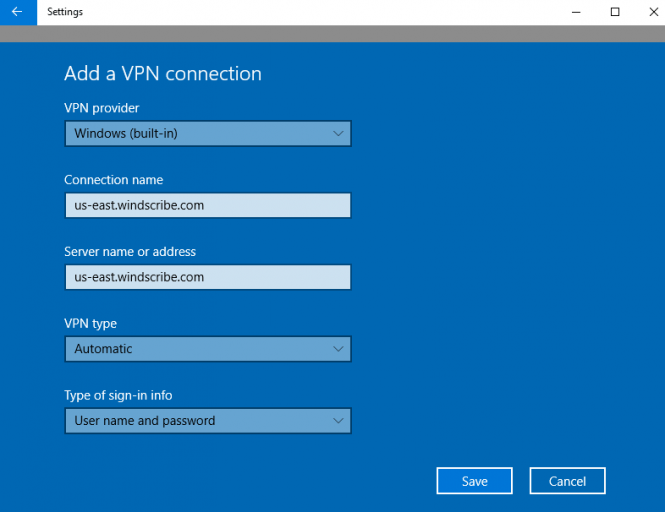Click the 'Add a VPN connection' heading
The width and height of the screenshot is (665, 512).
coord(163,74)
